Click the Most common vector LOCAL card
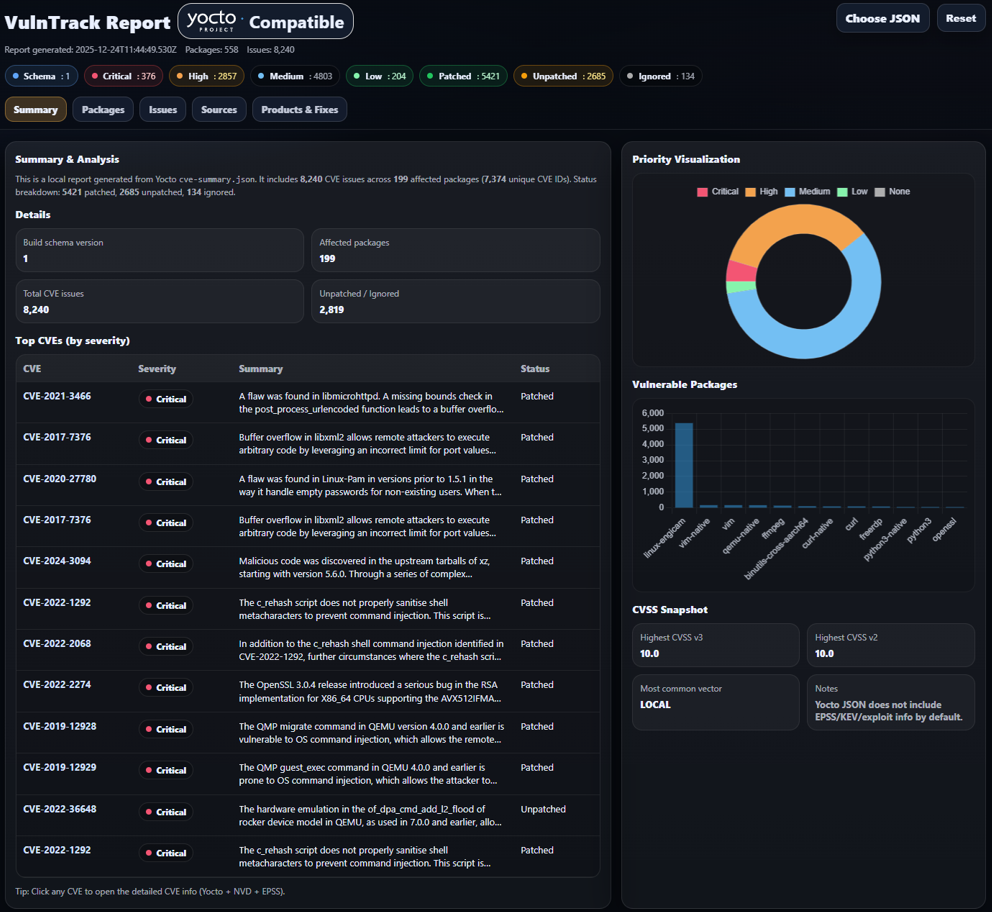The height and width of the screenshot is (912, 992). click(x=716, y=702)
